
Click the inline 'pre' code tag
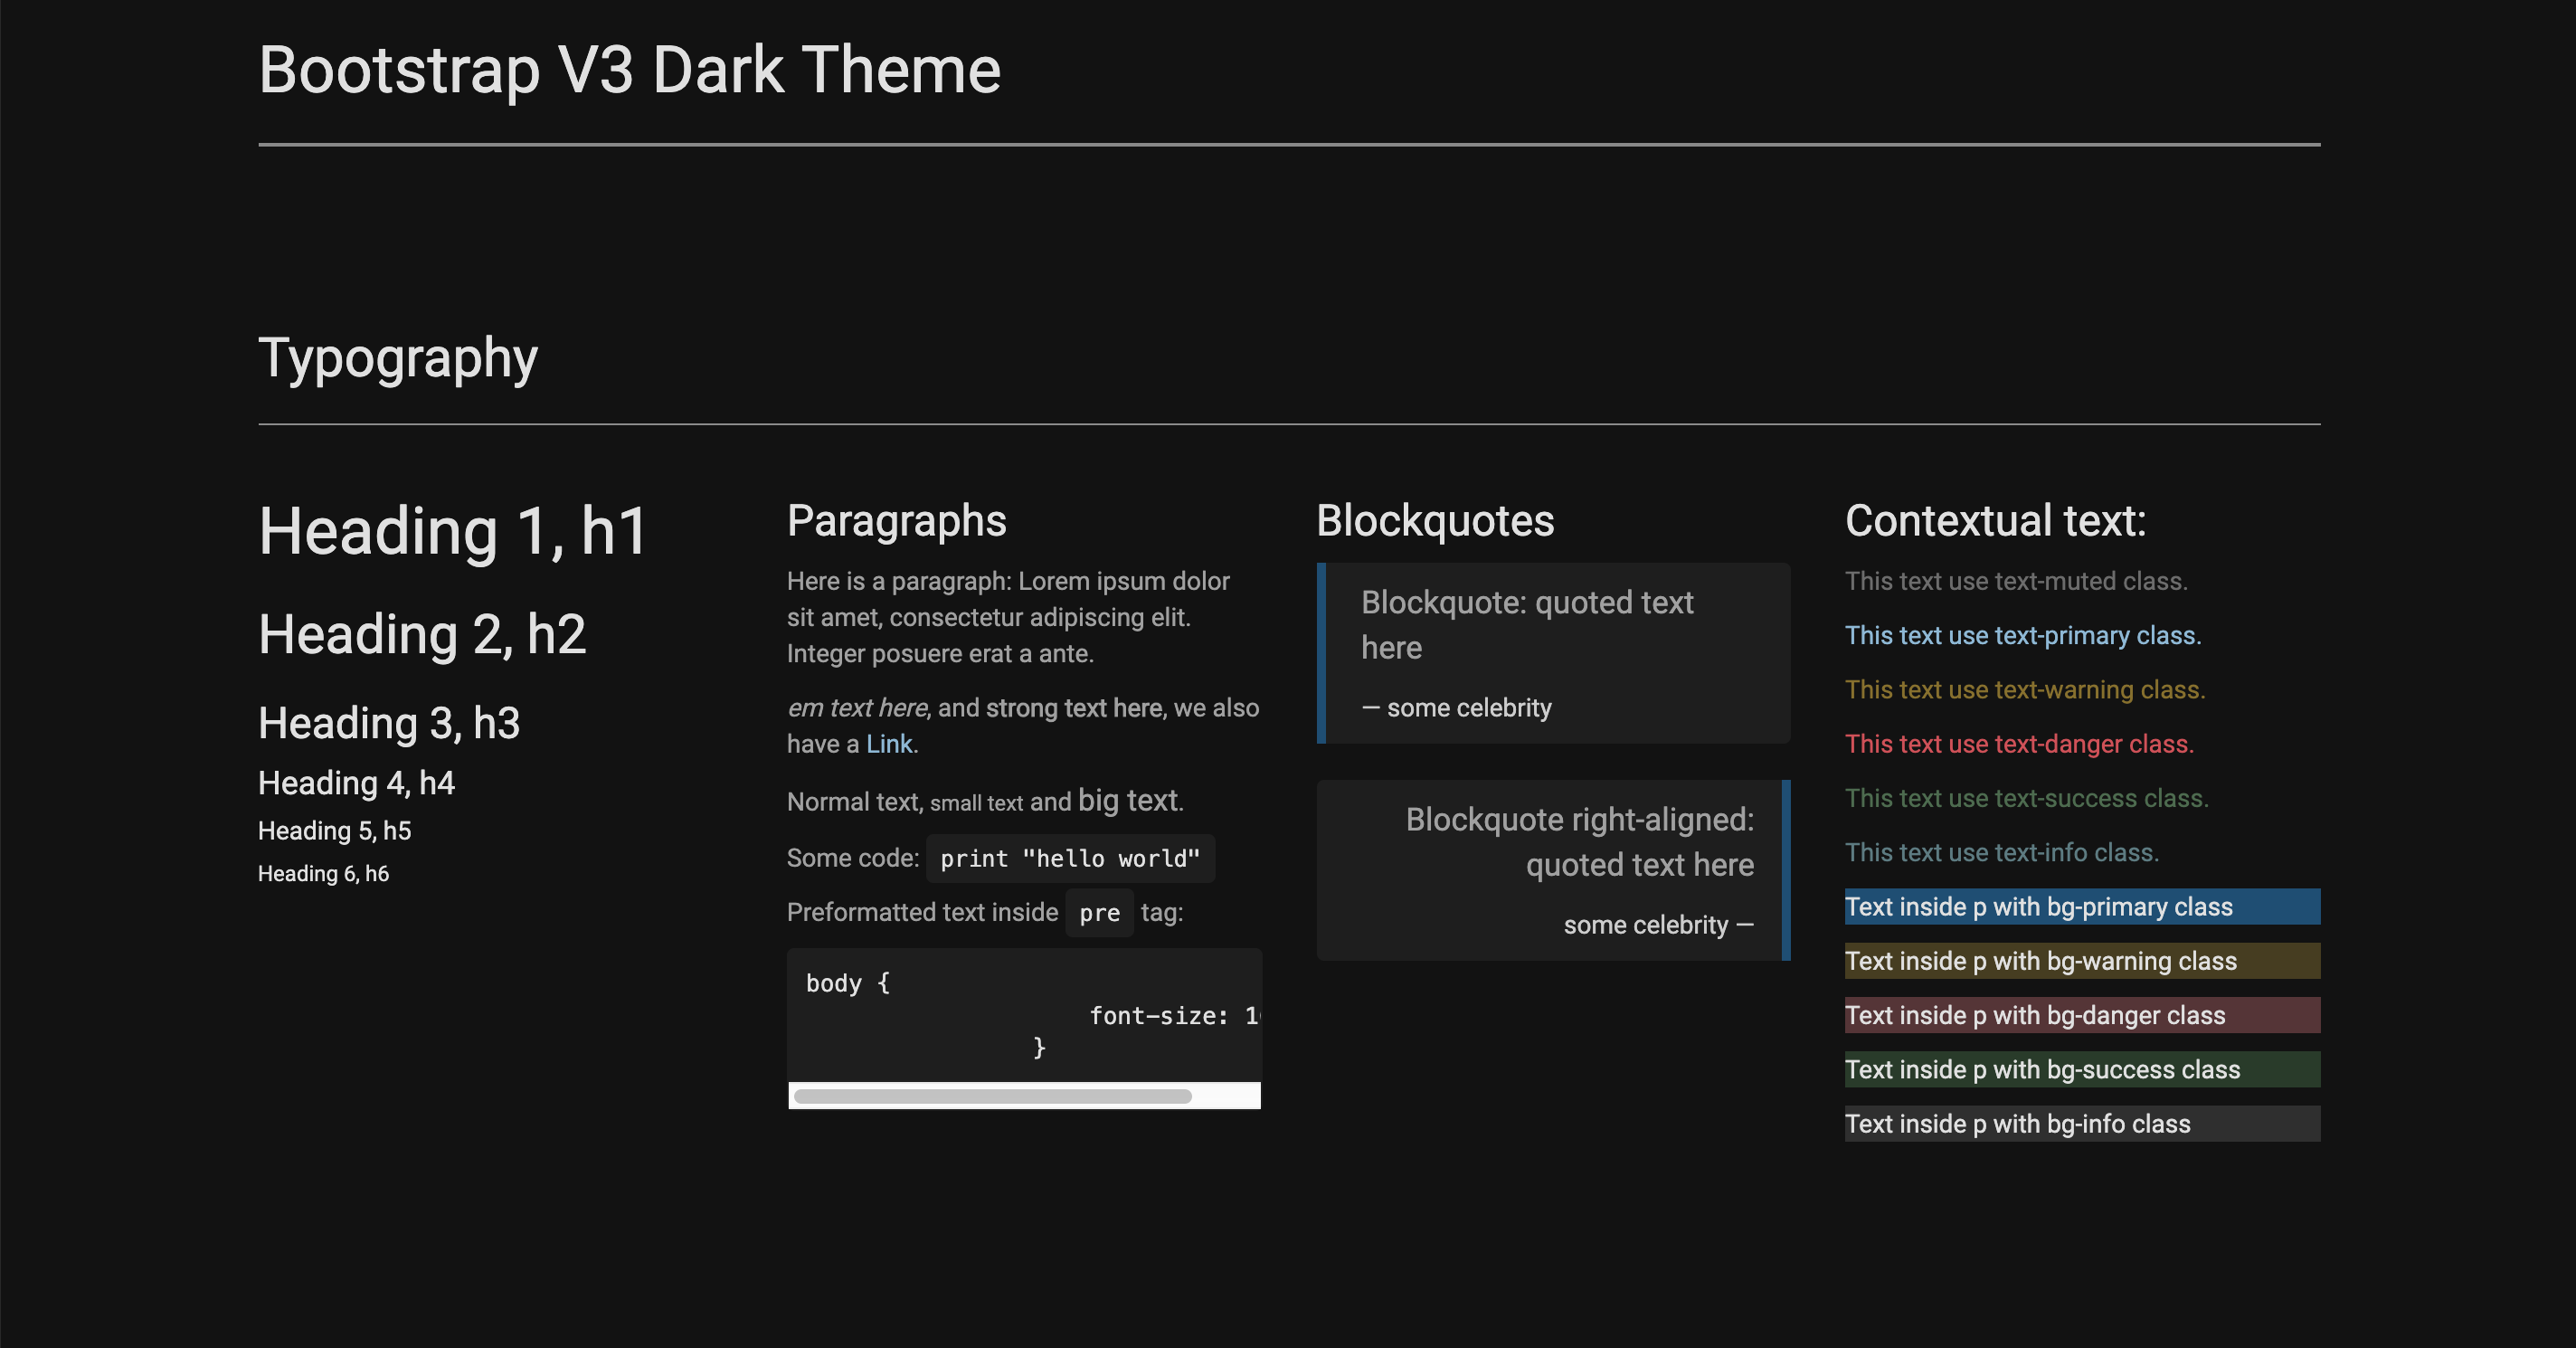(x=1099, y=913)
